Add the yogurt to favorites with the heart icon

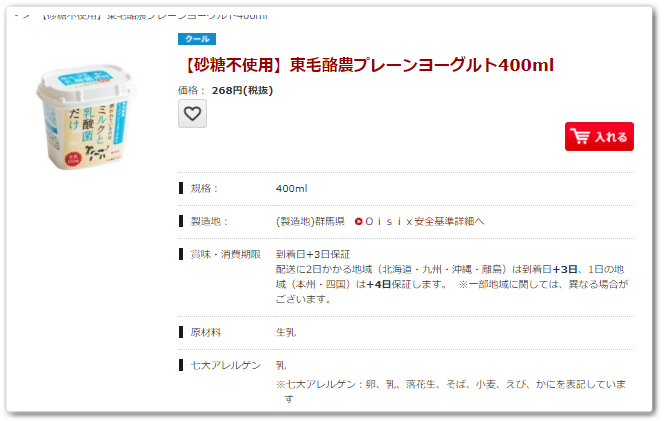click(x=192, y=114)
